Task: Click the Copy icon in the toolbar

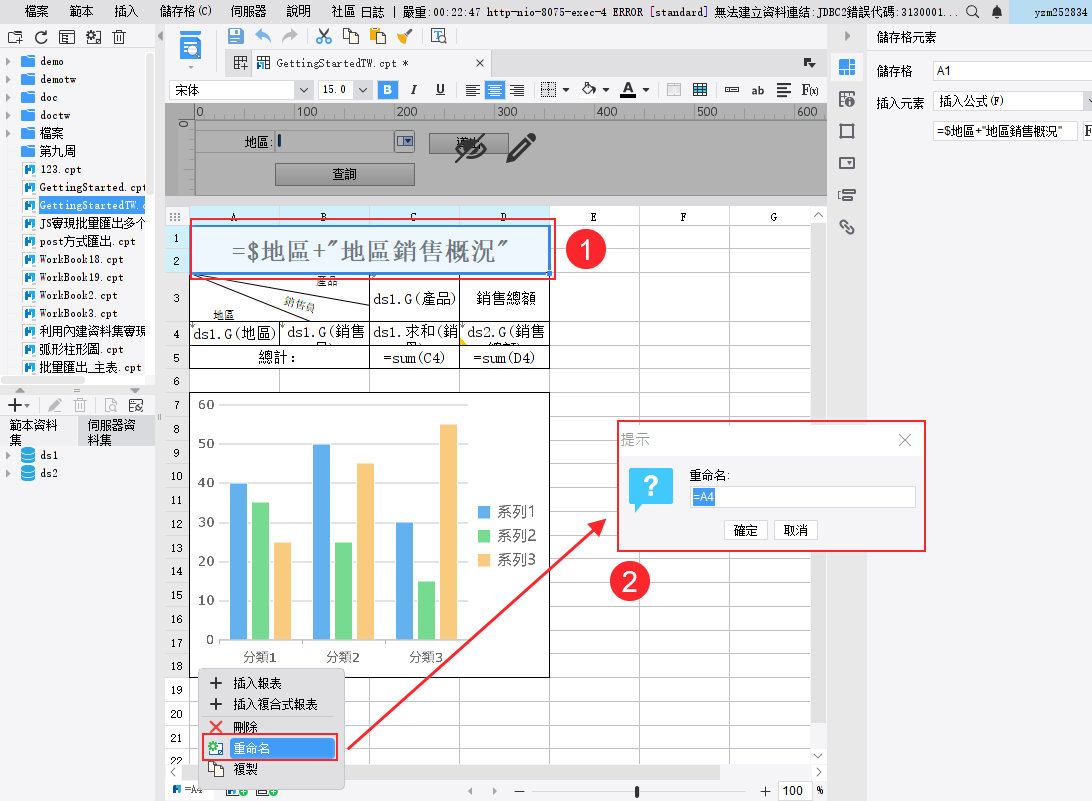Action: coord(351,36)
